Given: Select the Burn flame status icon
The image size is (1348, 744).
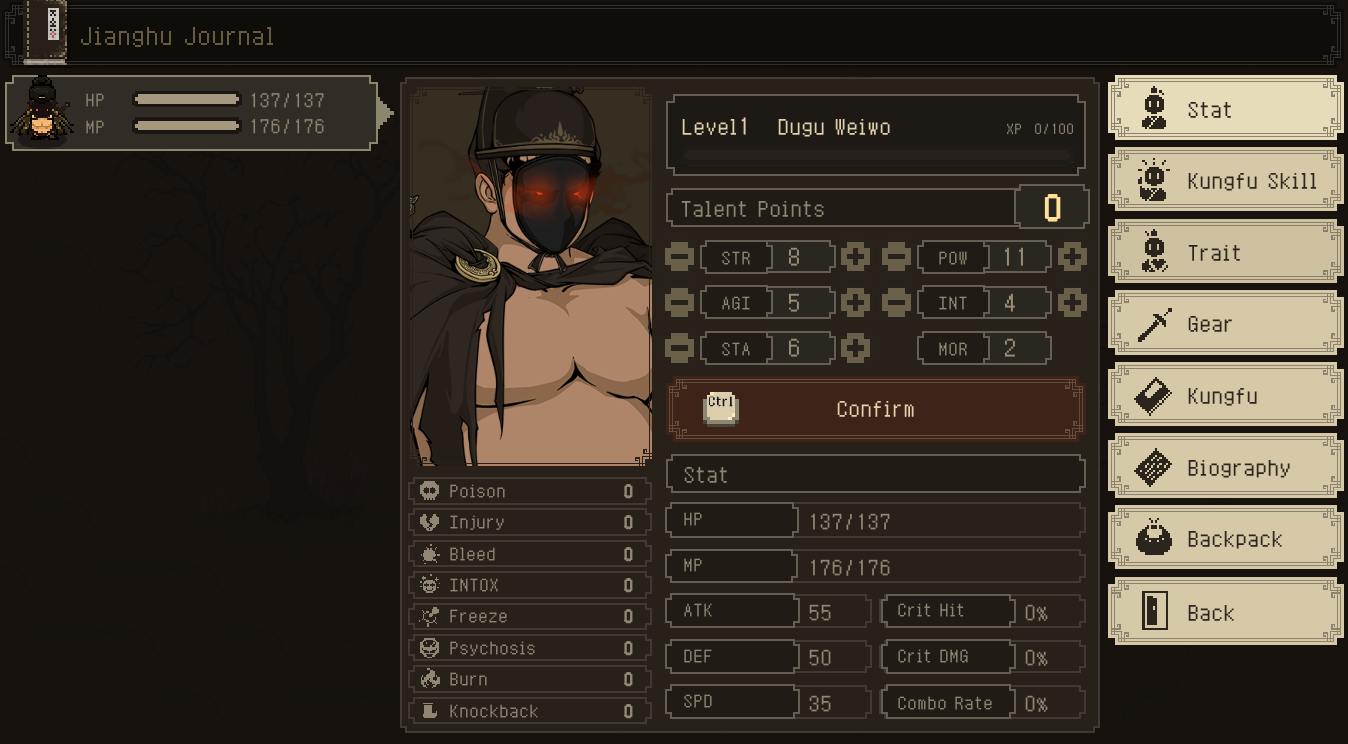Looking at the screenshot, I should [429, 679].
